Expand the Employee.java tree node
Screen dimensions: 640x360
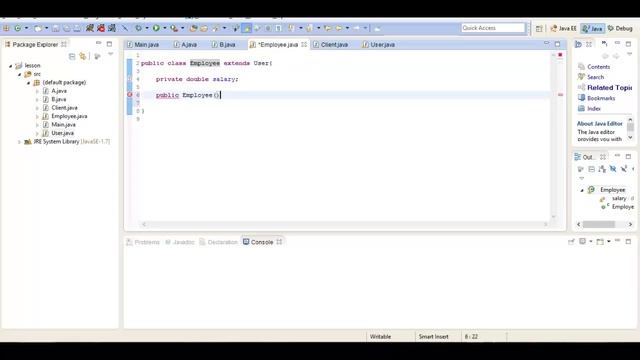tap(37, 116)
